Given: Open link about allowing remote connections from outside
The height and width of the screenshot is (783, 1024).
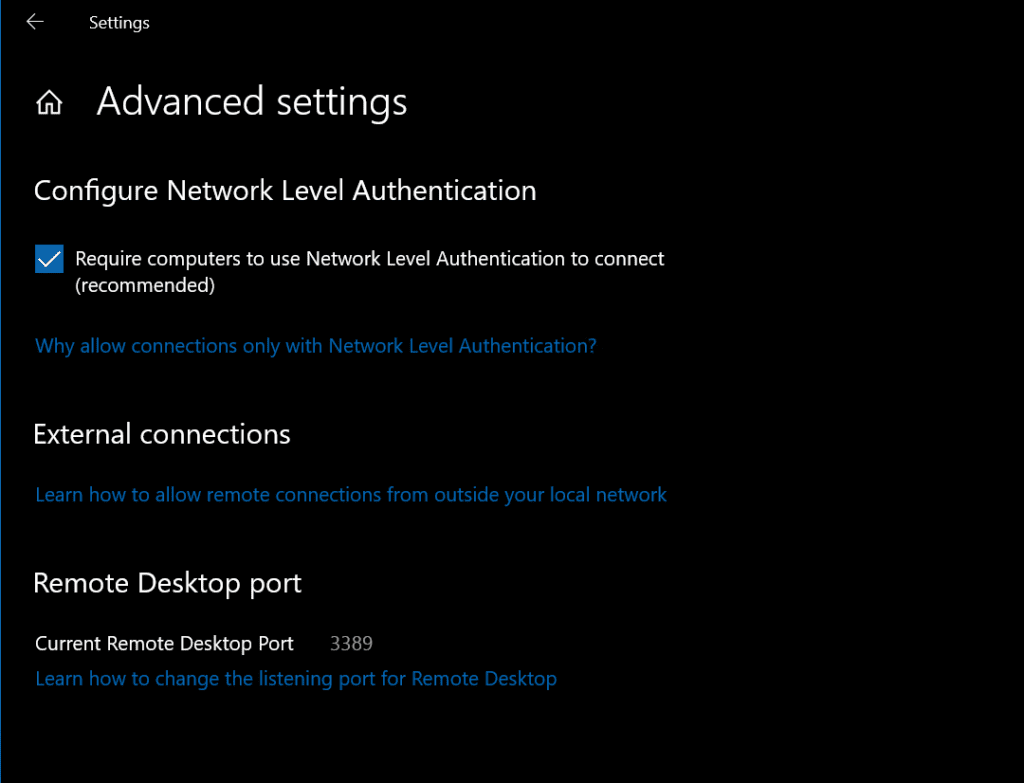Looking at the screenshot, I should coord(351,494).
